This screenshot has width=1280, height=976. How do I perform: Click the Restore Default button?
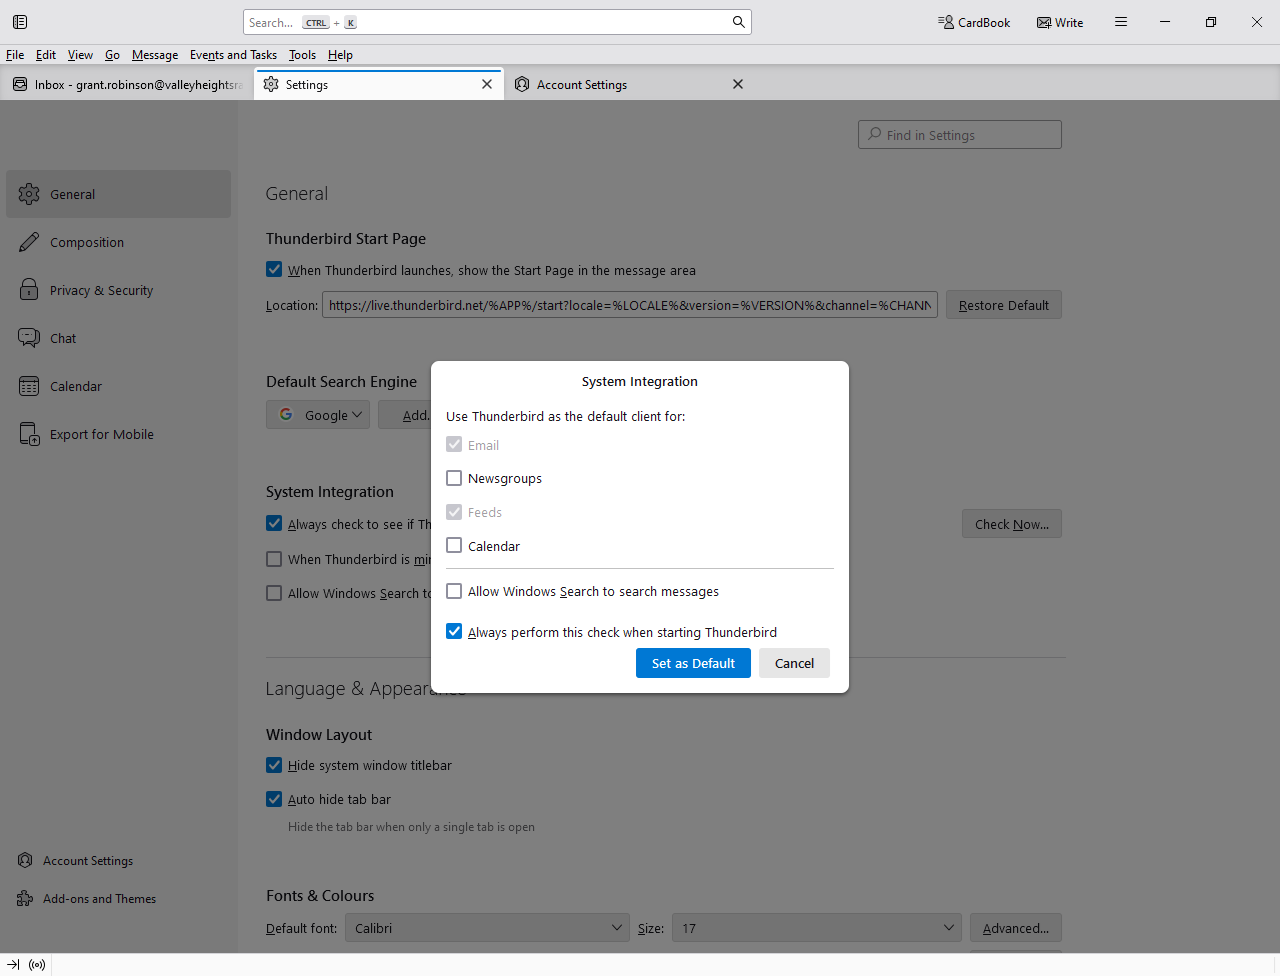click(1004, 305)
